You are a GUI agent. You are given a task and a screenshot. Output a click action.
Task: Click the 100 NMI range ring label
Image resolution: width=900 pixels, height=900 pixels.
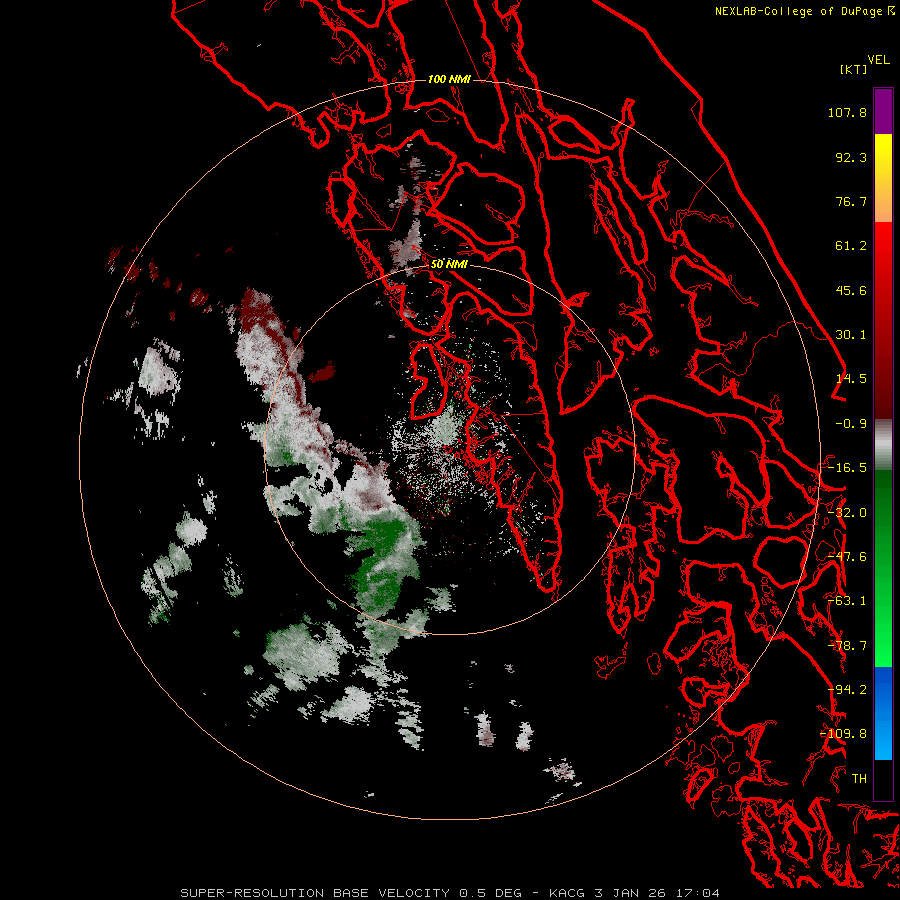[x=449, y=79]
